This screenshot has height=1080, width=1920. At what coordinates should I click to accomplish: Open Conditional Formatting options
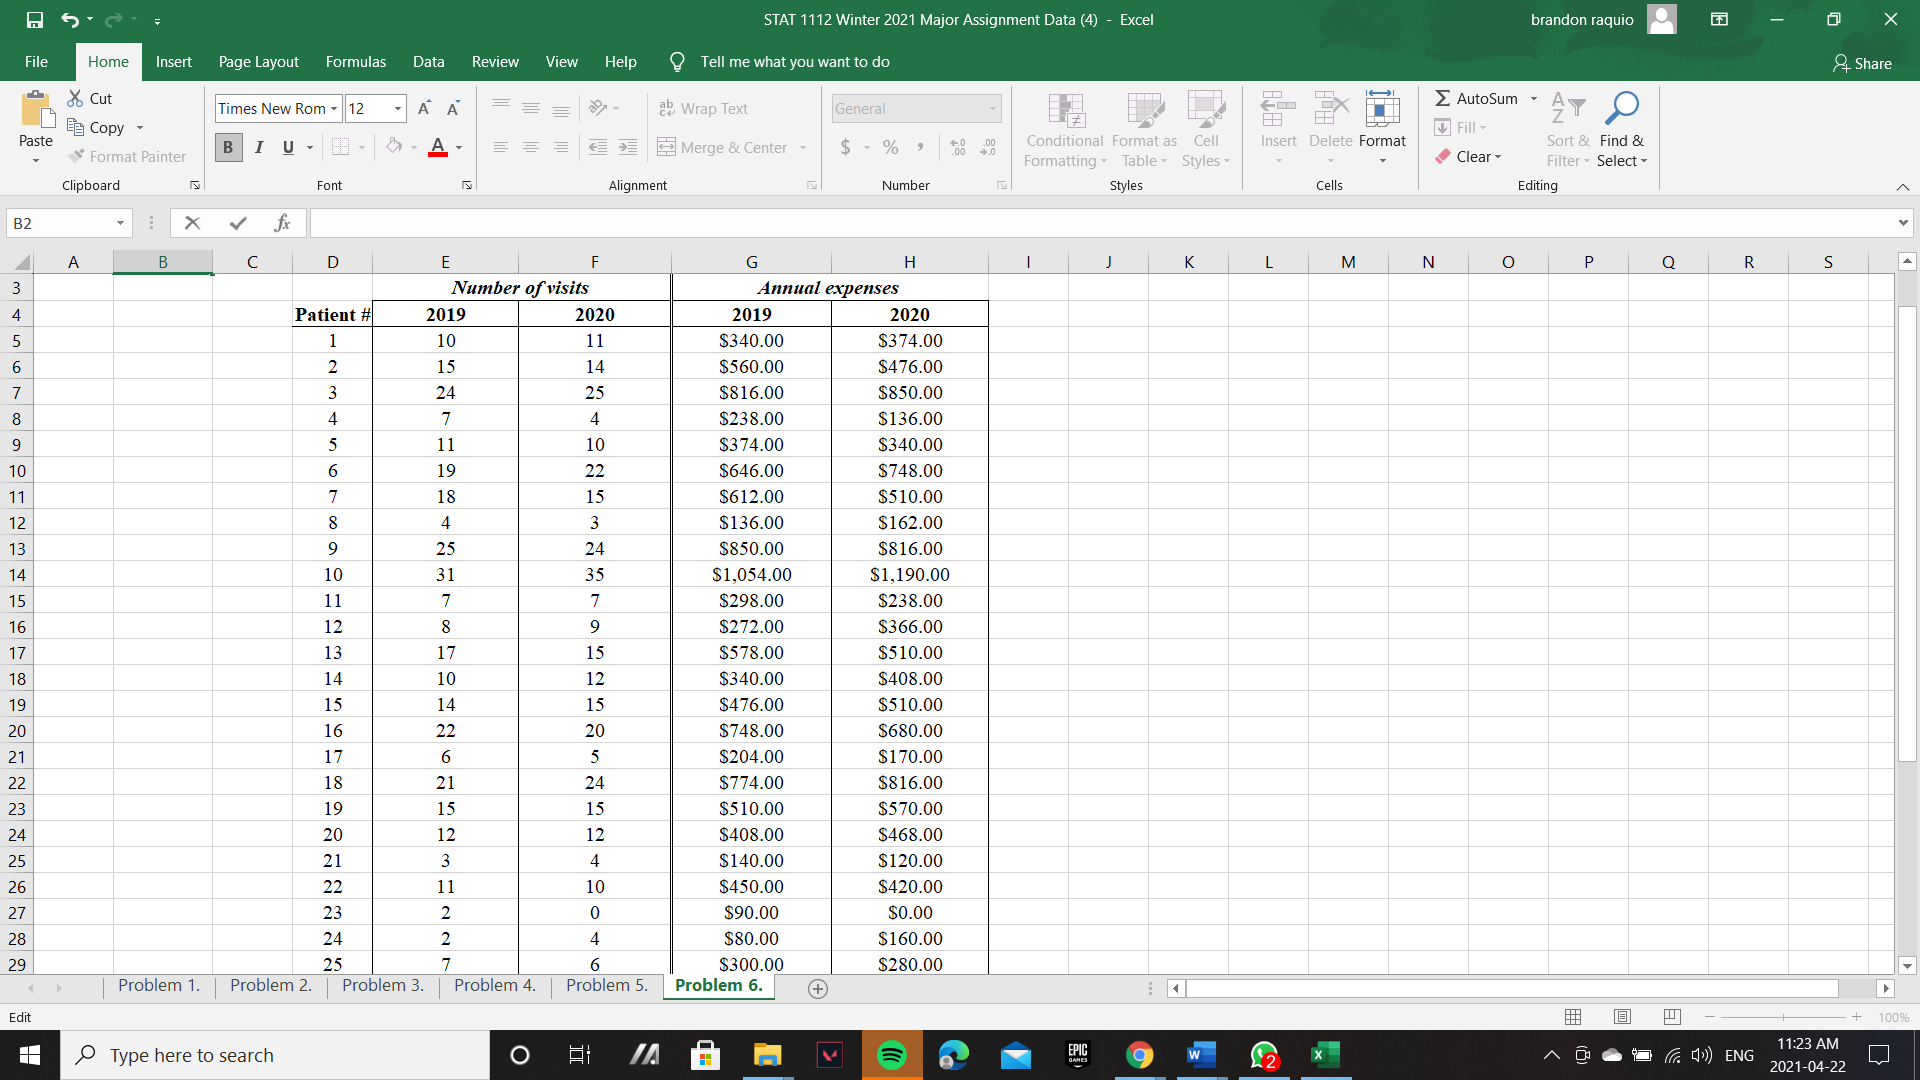(x=1064, y=130)
